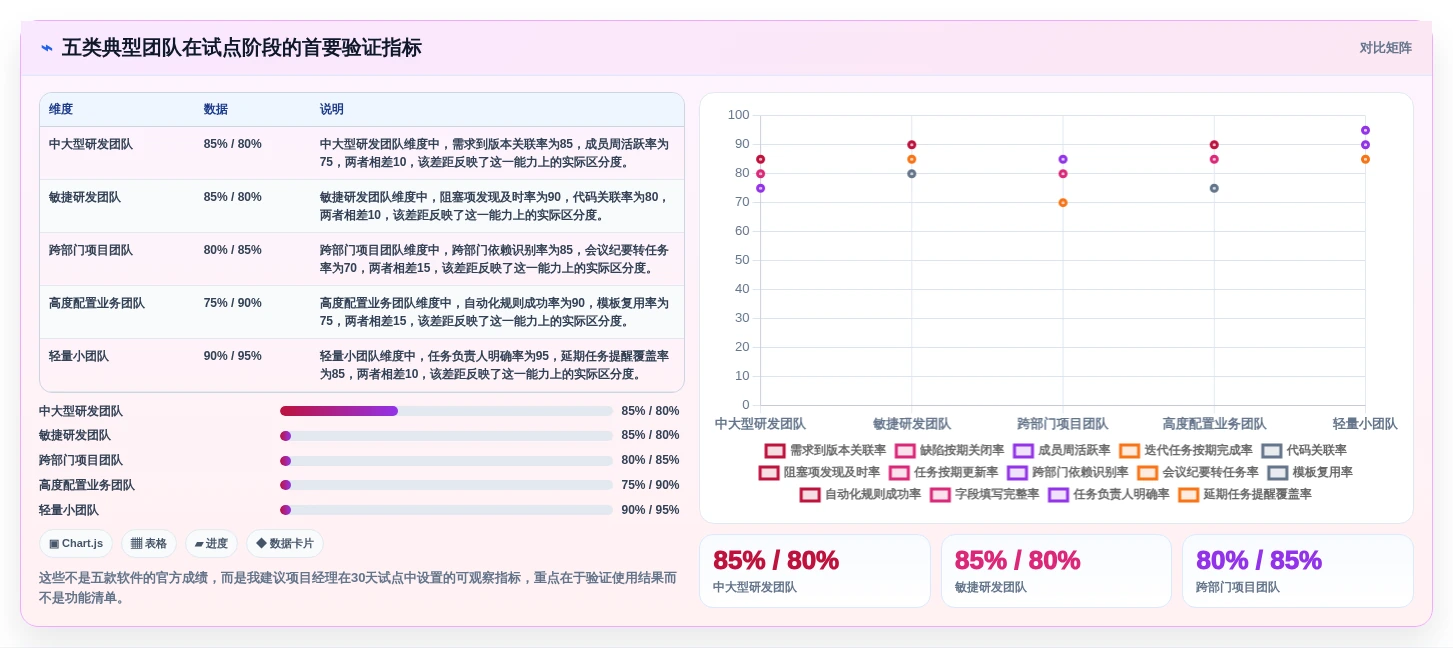Viewport: 1453px width, 648px height.
Task: Select the 高度配置业务团队 table row name
Action: (x=97, y=303)
